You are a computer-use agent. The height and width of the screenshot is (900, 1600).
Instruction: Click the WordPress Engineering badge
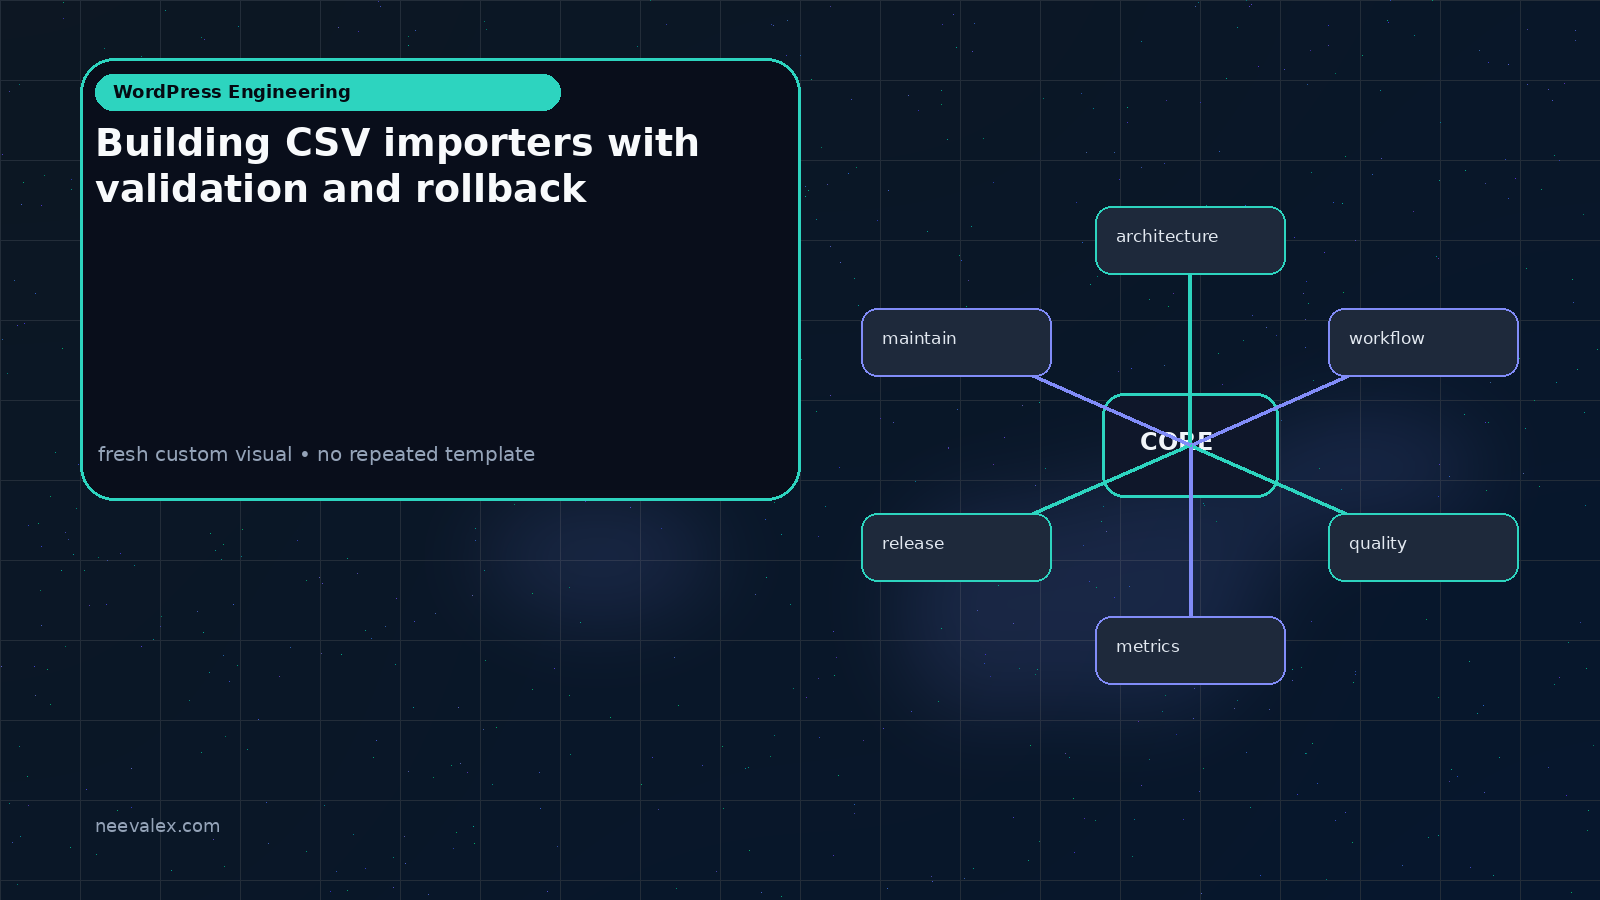coord(328,92)
